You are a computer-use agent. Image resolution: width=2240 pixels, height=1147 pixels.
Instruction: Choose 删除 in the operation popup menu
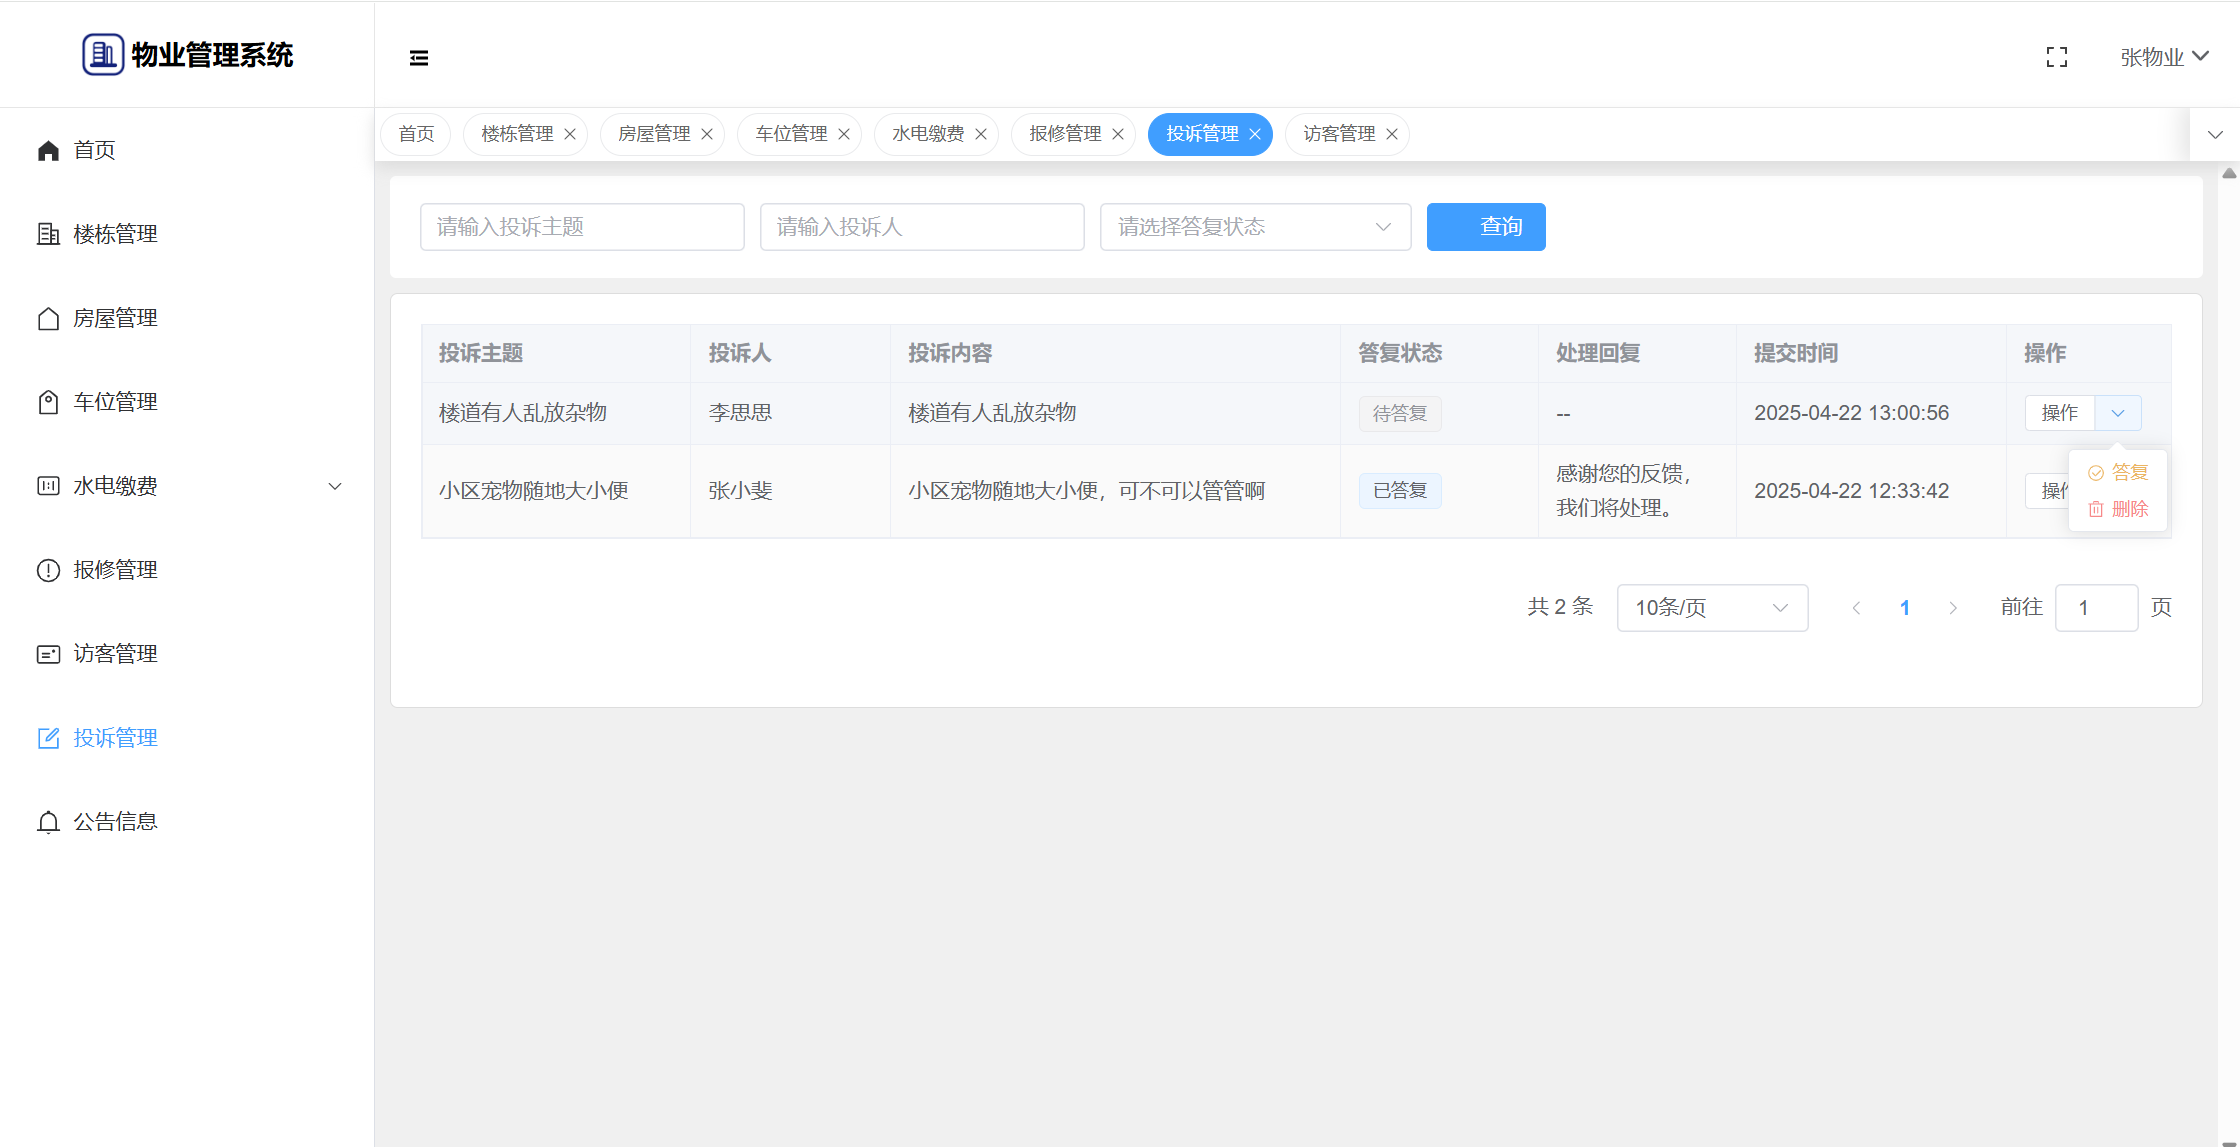(2119, 509)
